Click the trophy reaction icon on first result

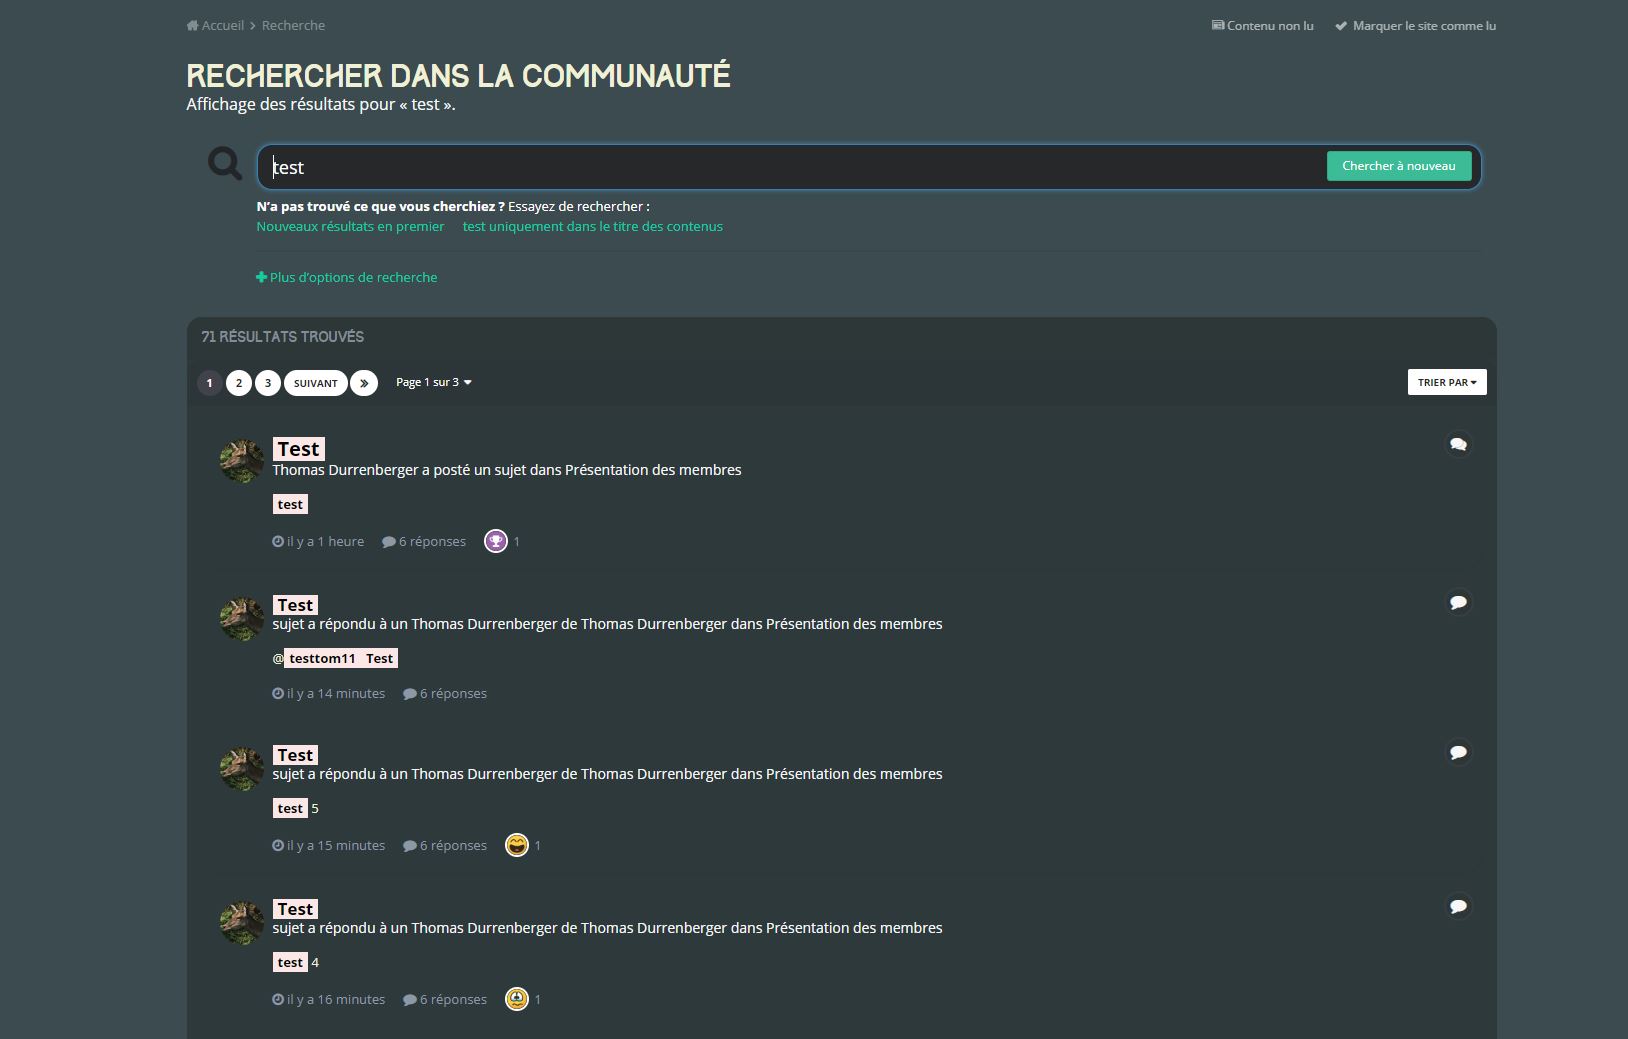[496, 542]
